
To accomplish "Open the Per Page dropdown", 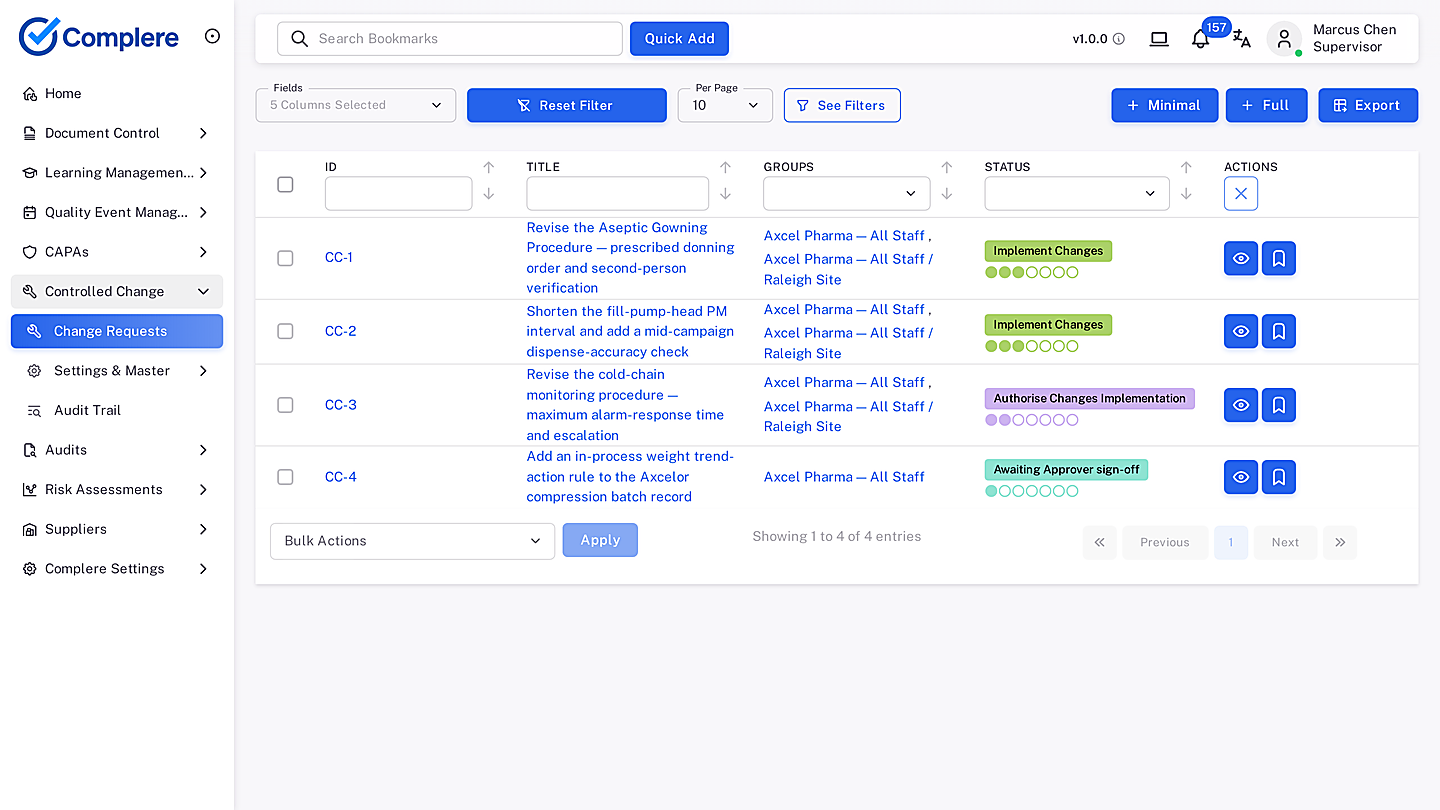I will point(725,105).
